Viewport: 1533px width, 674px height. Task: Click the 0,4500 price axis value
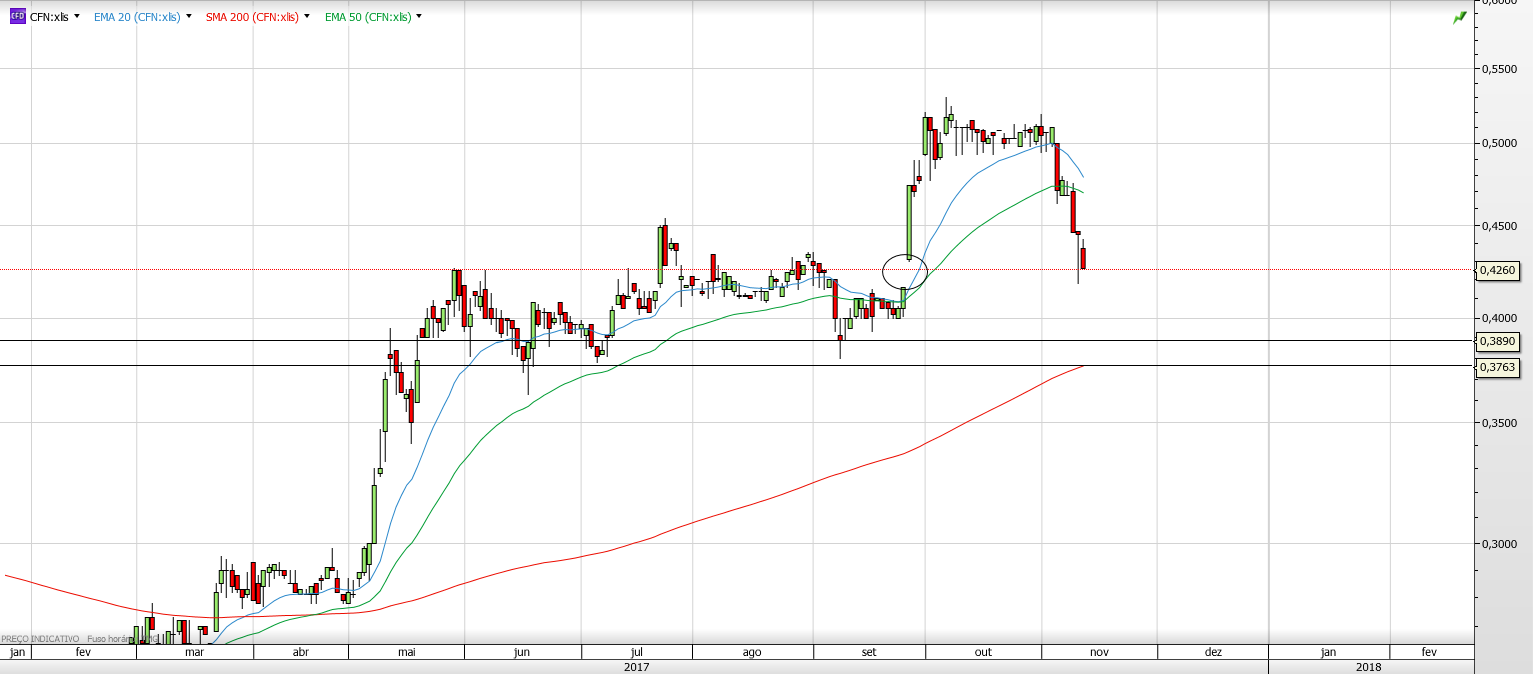pos(1498,225)
